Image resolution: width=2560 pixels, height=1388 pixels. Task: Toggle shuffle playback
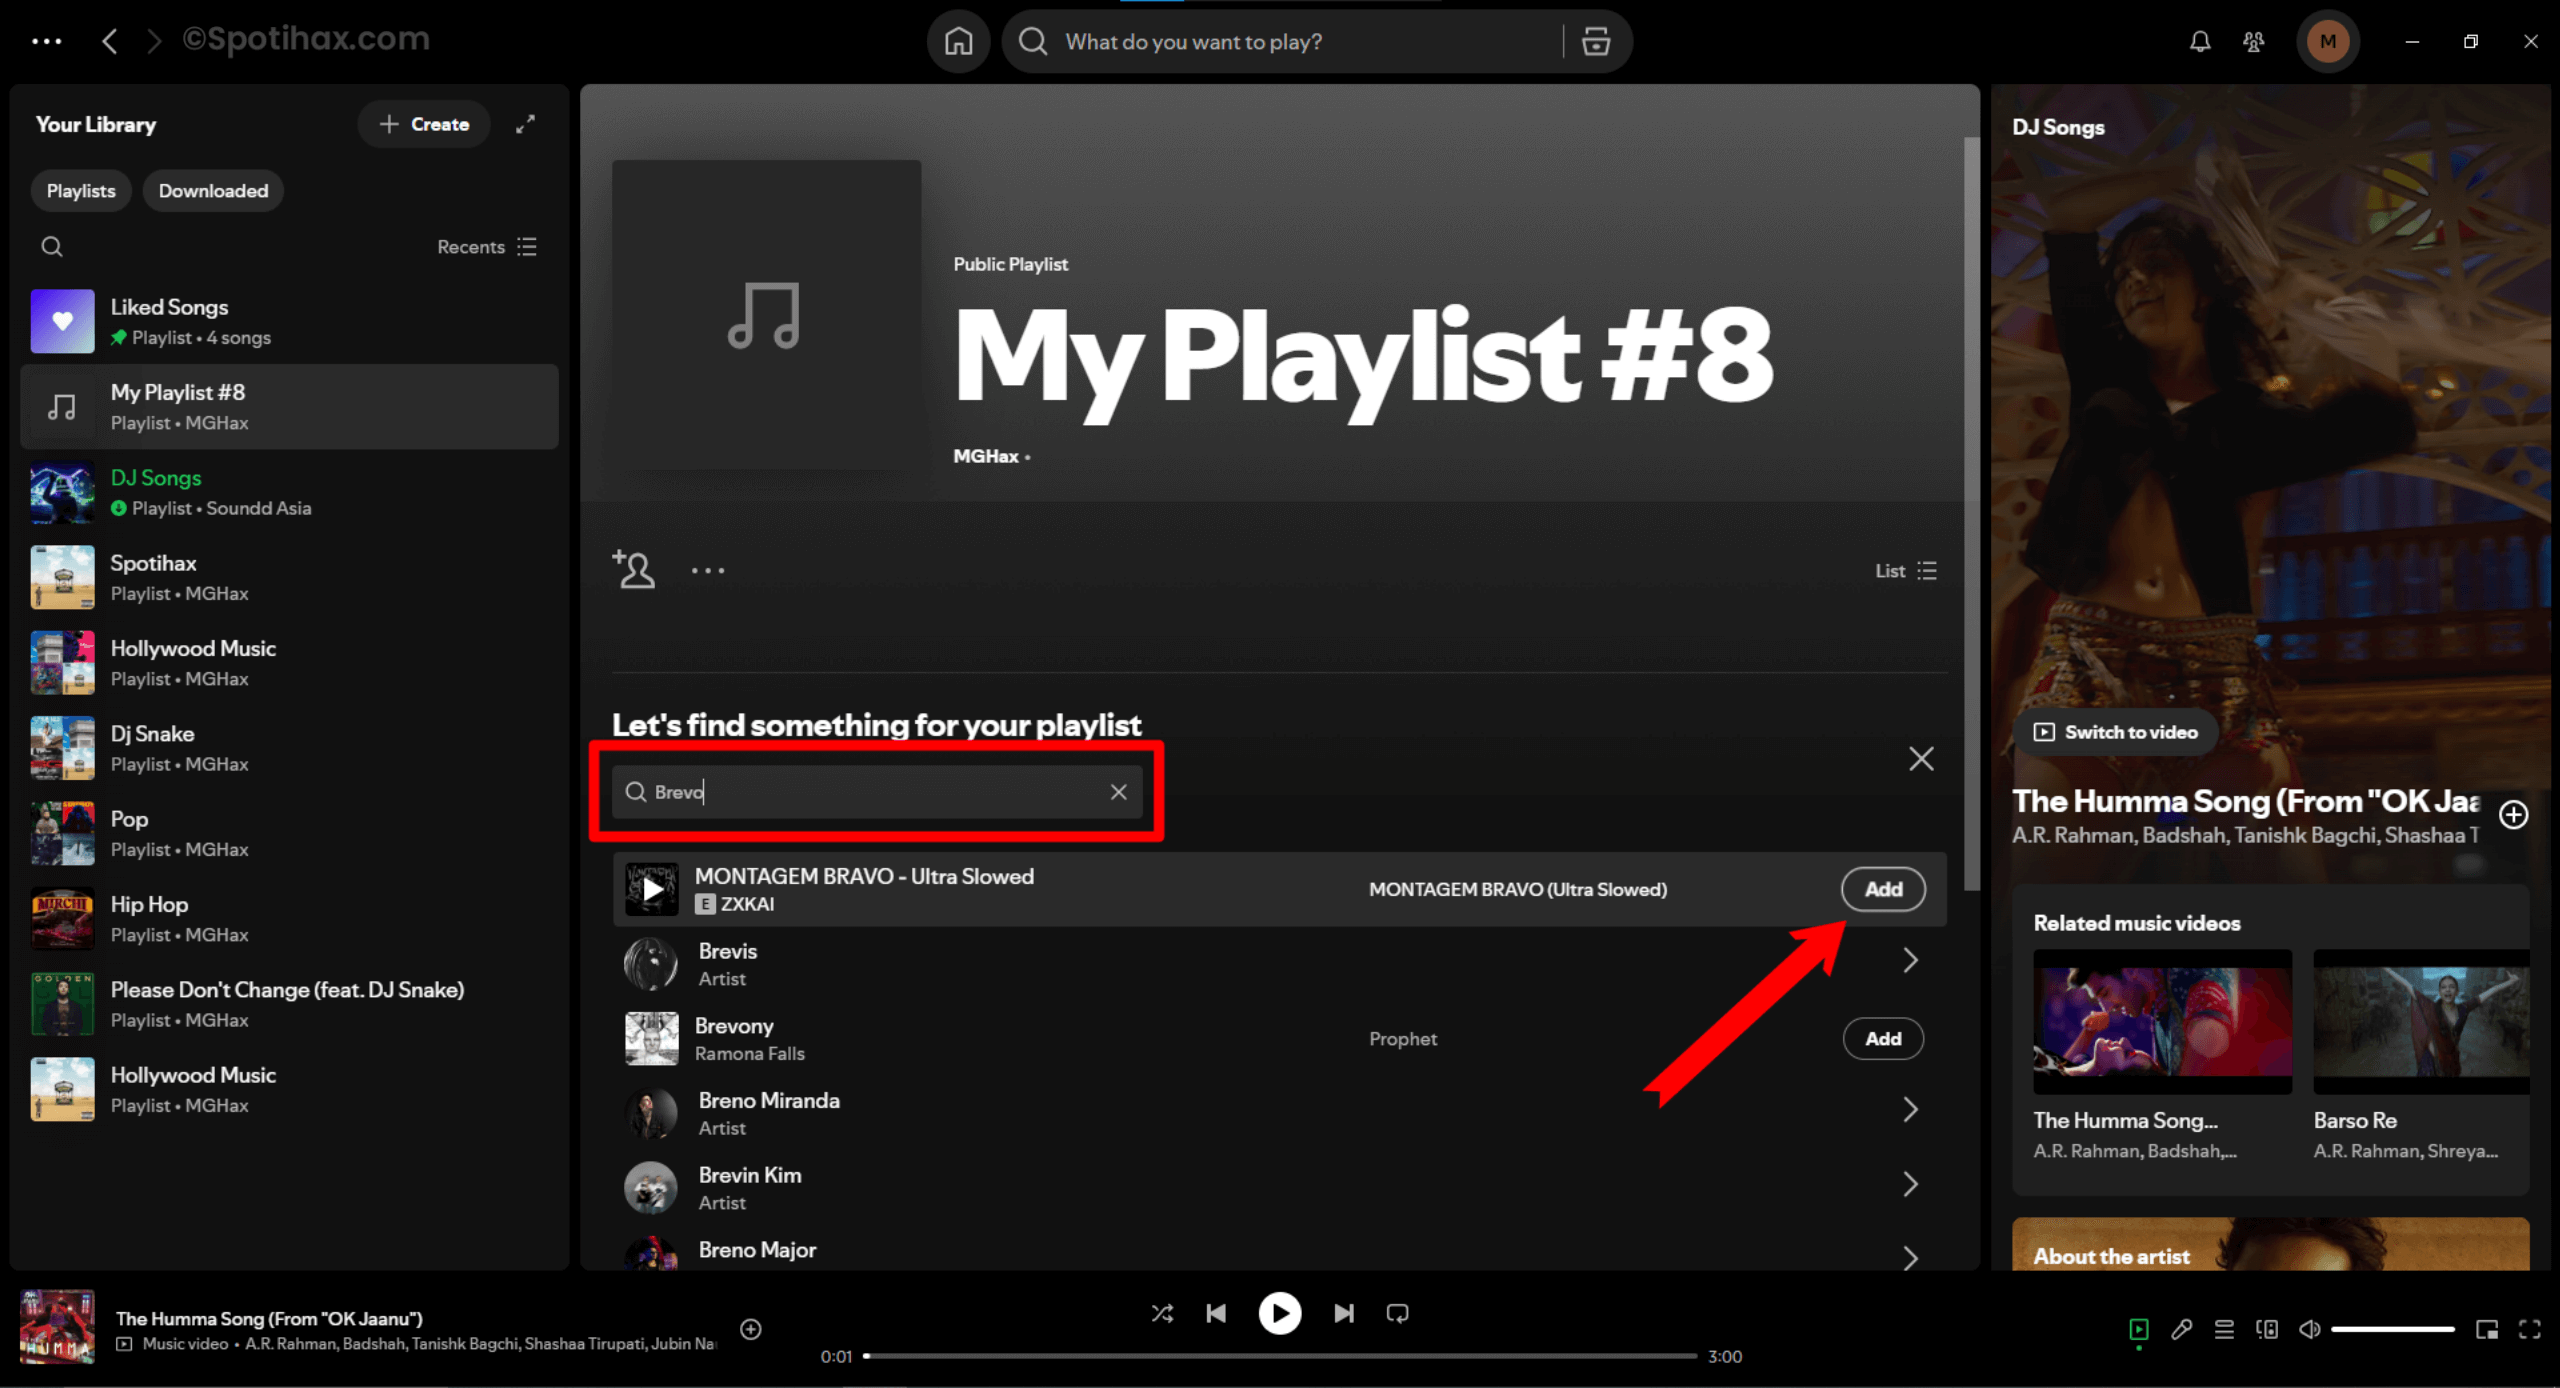[1162, 1313]
